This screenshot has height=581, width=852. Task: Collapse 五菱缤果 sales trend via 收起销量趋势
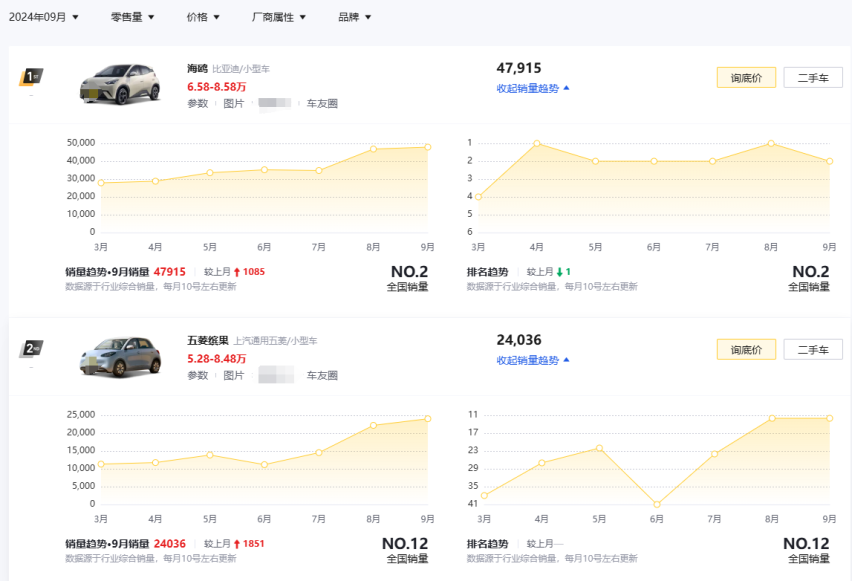click(532, 360)
